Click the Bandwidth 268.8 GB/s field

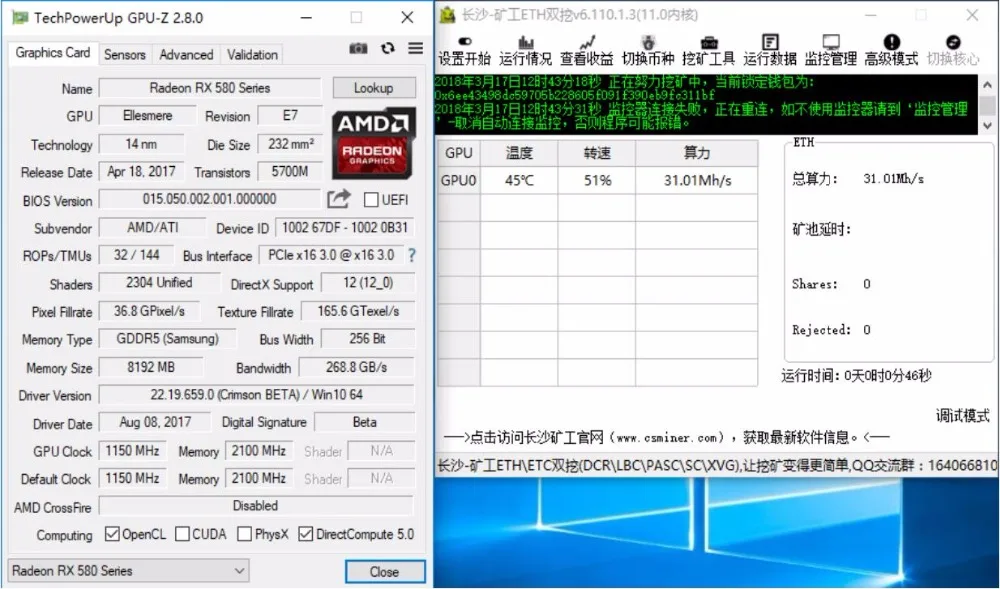(x=357, y=367)
